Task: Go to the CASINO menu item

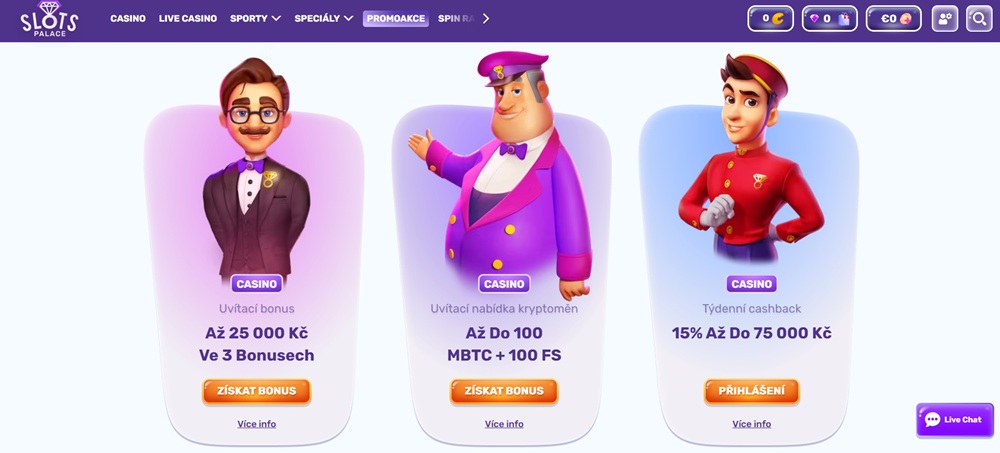Action: point(128,19)
